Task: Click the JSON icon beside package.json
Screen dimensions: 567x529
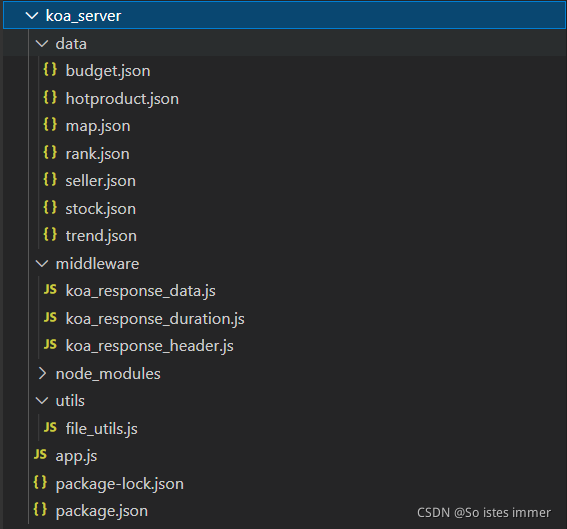Action: pos(40,510)
